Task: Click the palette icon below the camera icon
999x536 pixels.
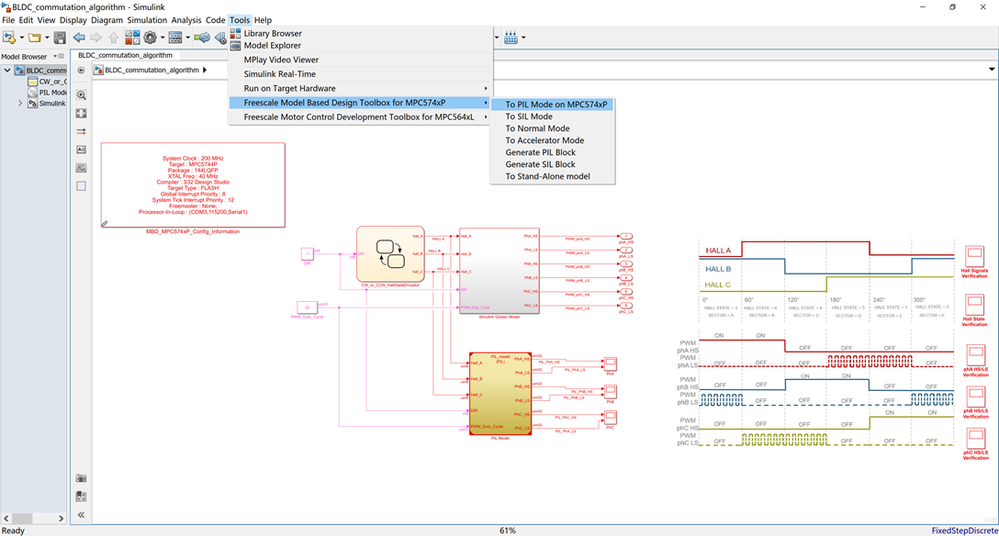Action: click(81, 496)
